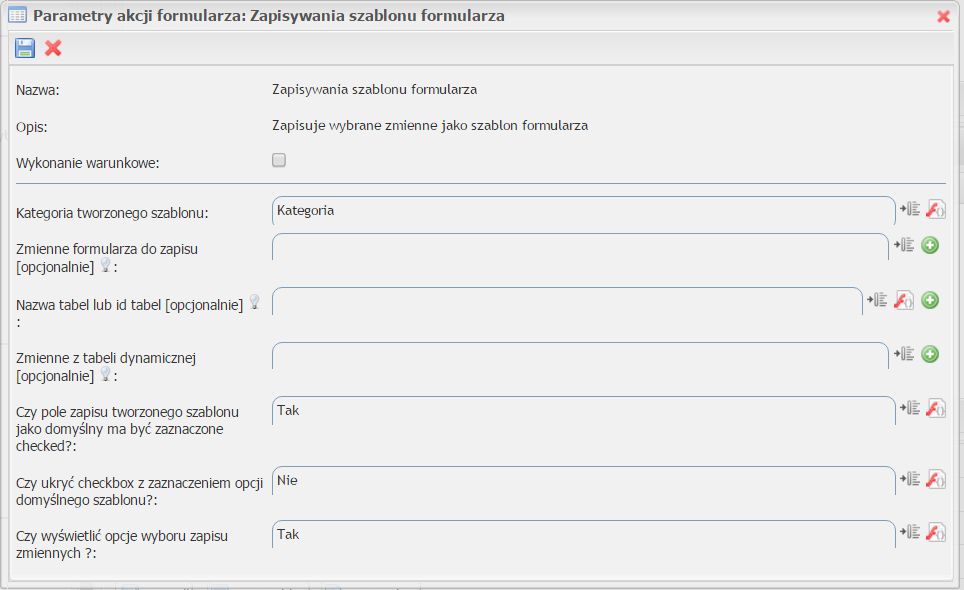The image size is (964, 590).
Task: Toggle the Wykonanie warunkowe checkbox
Action: click(x=279, y=160)
